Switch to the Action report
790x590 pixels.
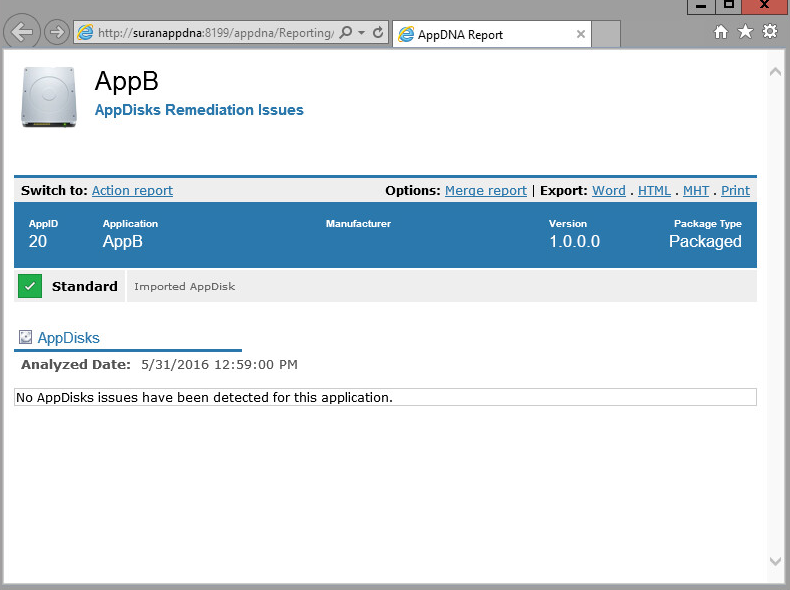coord(132,190)
